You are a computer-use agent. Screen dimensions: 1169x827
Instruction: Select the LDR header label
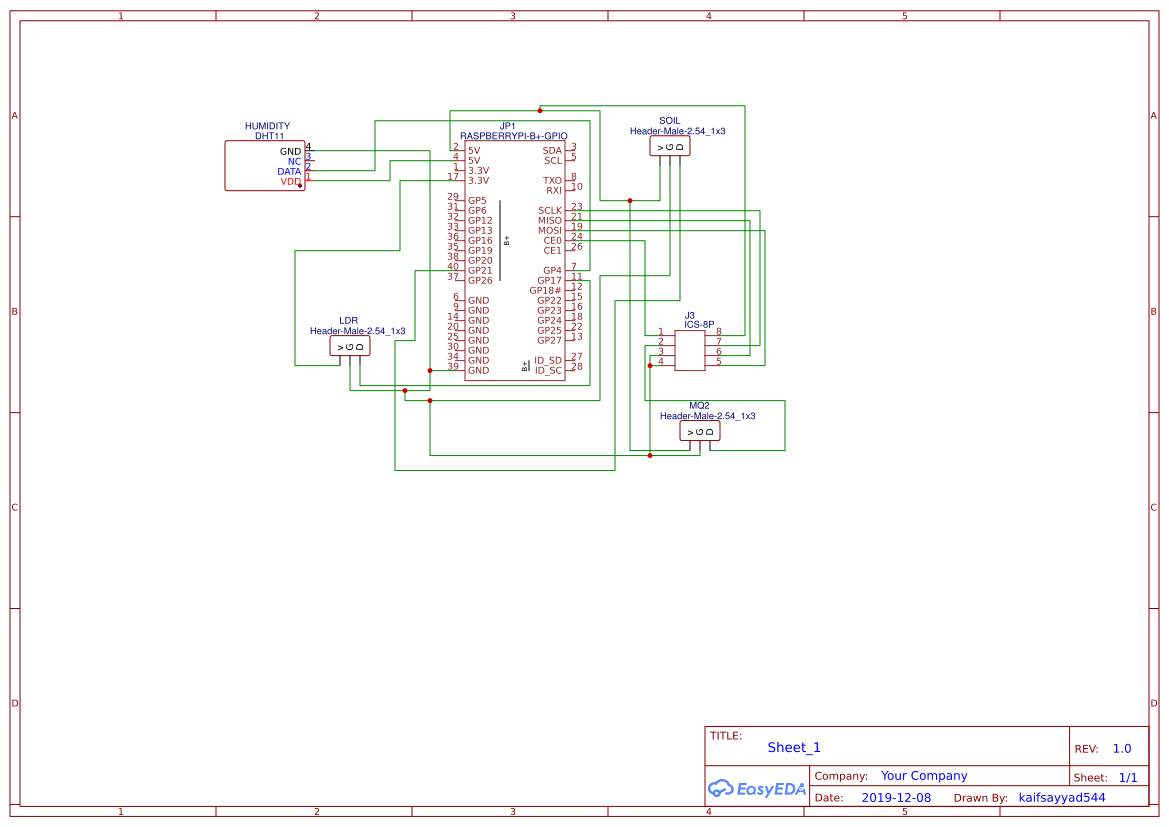pyautogui.click(x=348, y=321)
